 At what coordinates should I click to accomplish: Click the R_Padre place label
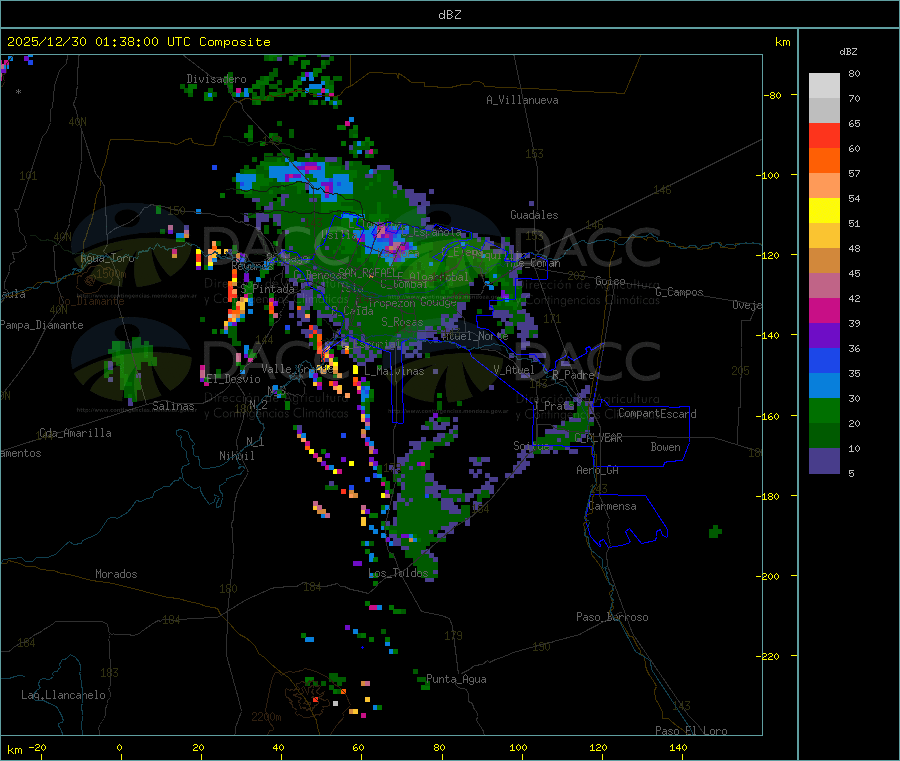573,375
